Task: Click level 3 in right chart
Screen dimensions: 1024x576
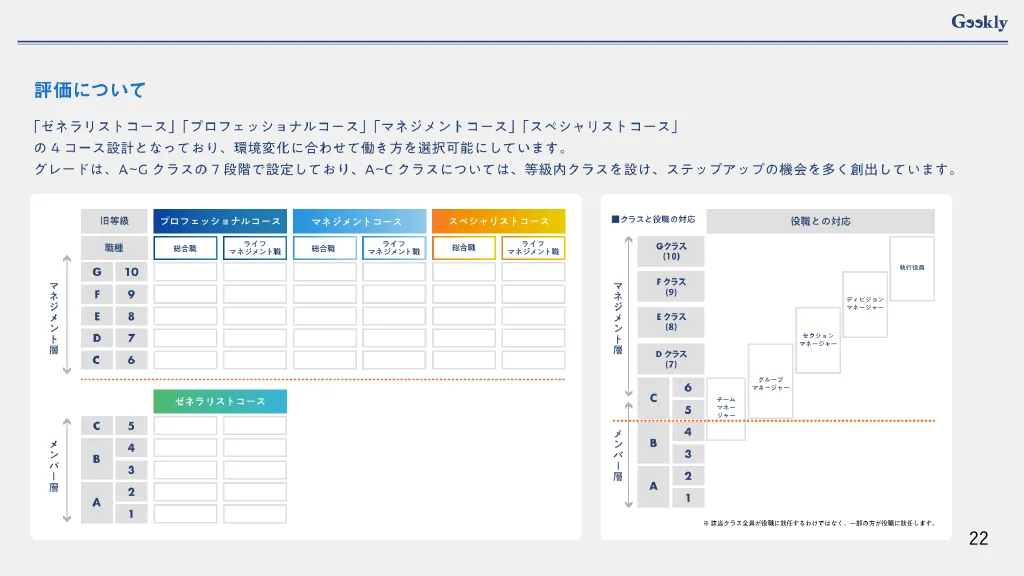Action: coord(688,454)
